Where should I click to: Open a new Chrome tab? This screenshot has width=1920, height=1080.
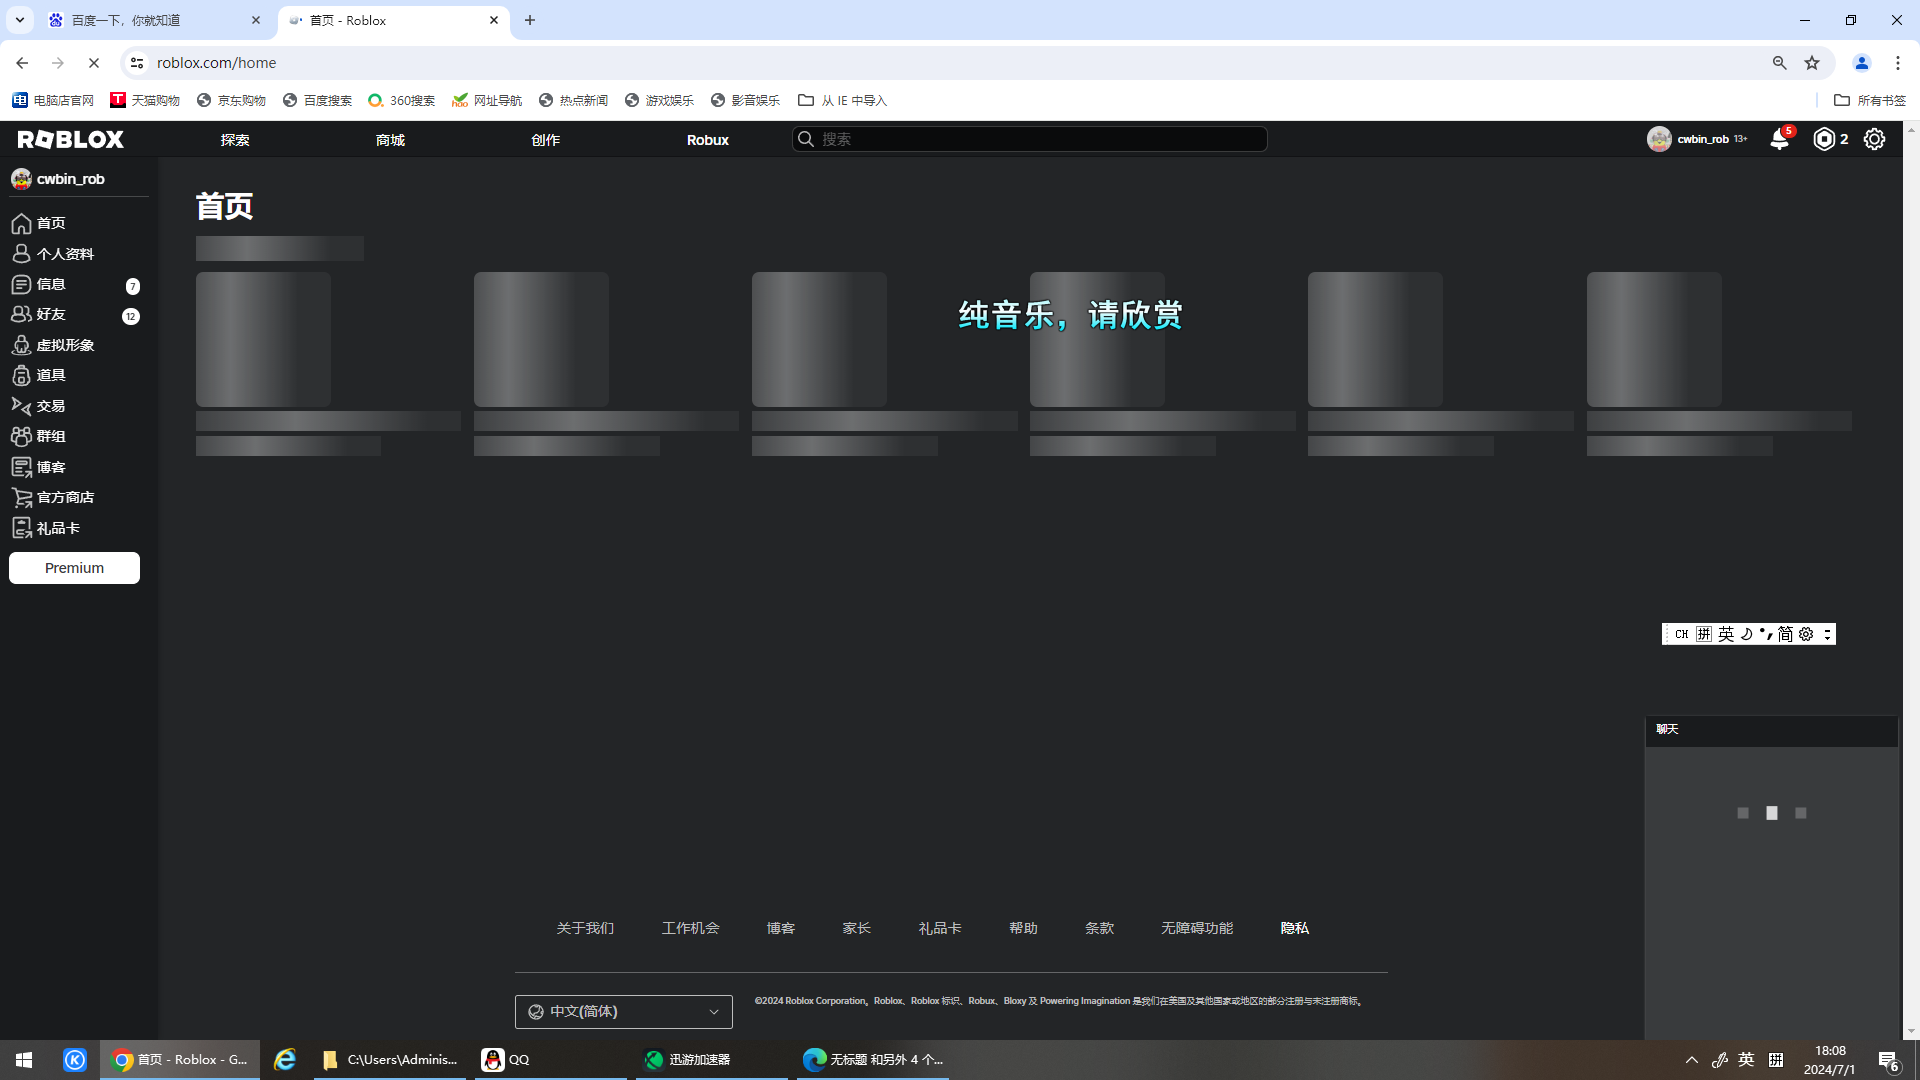tap(530, 20)
